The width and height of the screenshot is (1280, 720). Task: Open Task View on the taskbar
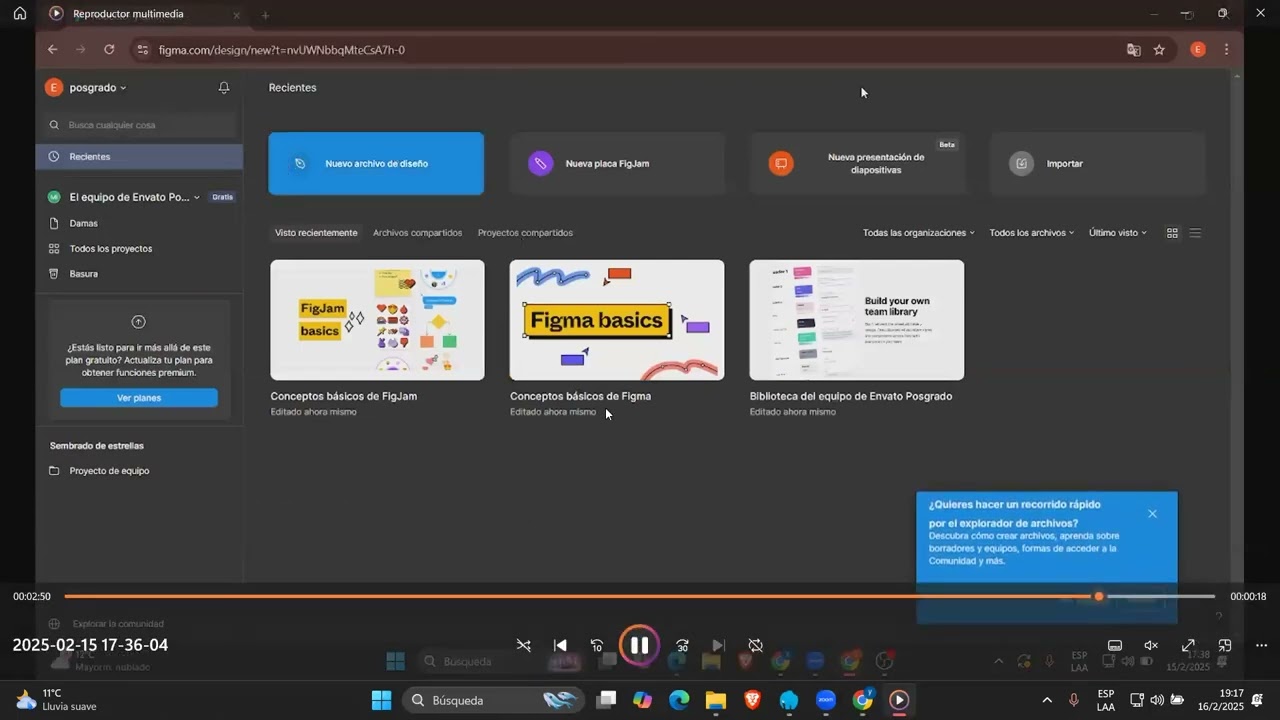click(x=606, y=700)
